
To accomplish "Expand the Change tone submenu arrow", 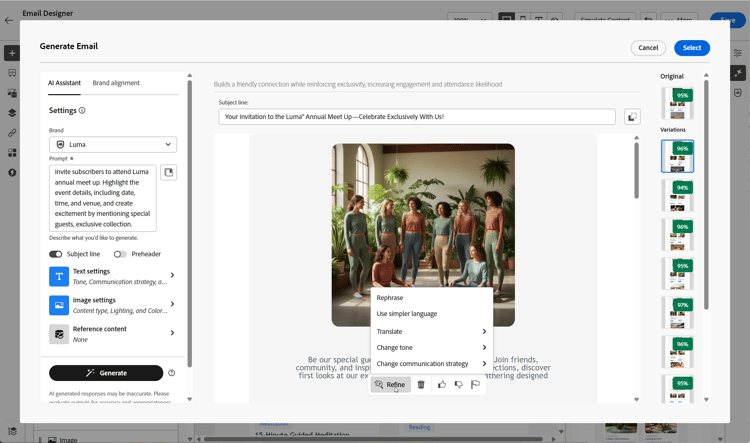I will pyautogui.click(x=484, y=347).
